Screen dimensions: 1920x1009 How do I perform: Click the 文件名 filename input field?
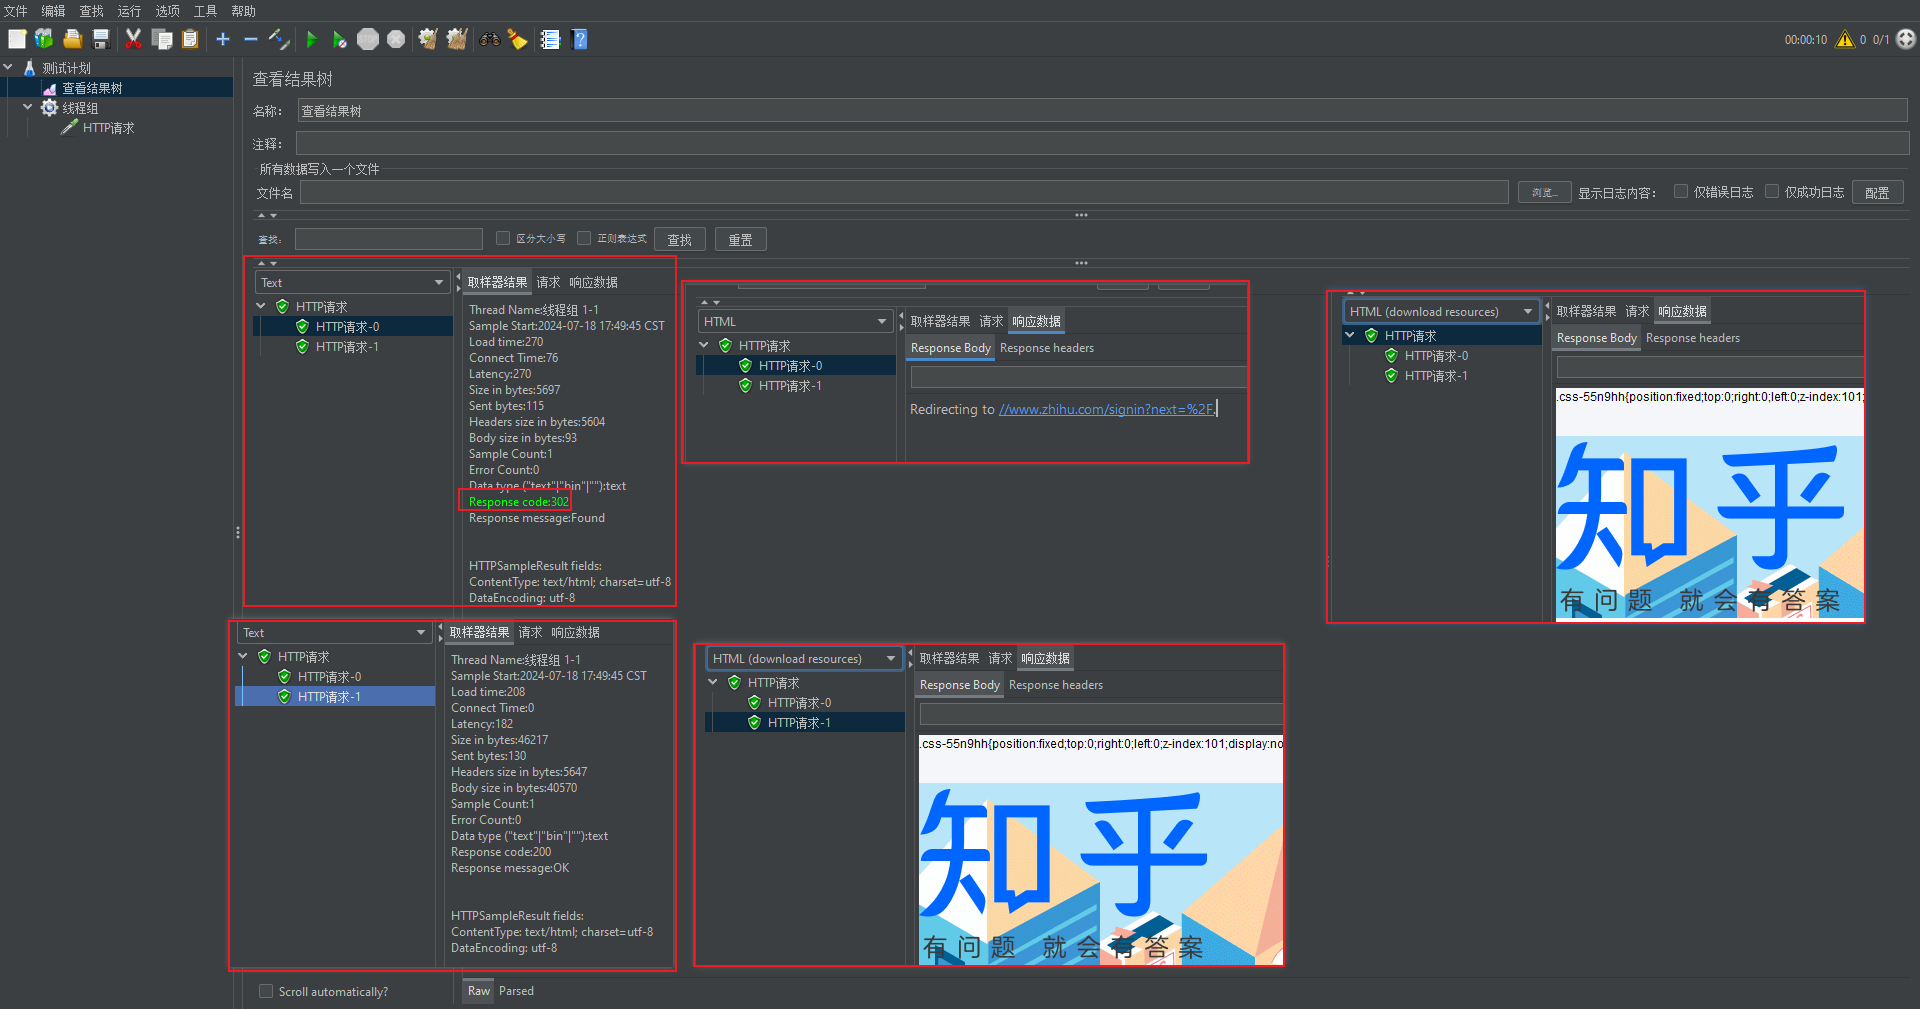(904, 192)
